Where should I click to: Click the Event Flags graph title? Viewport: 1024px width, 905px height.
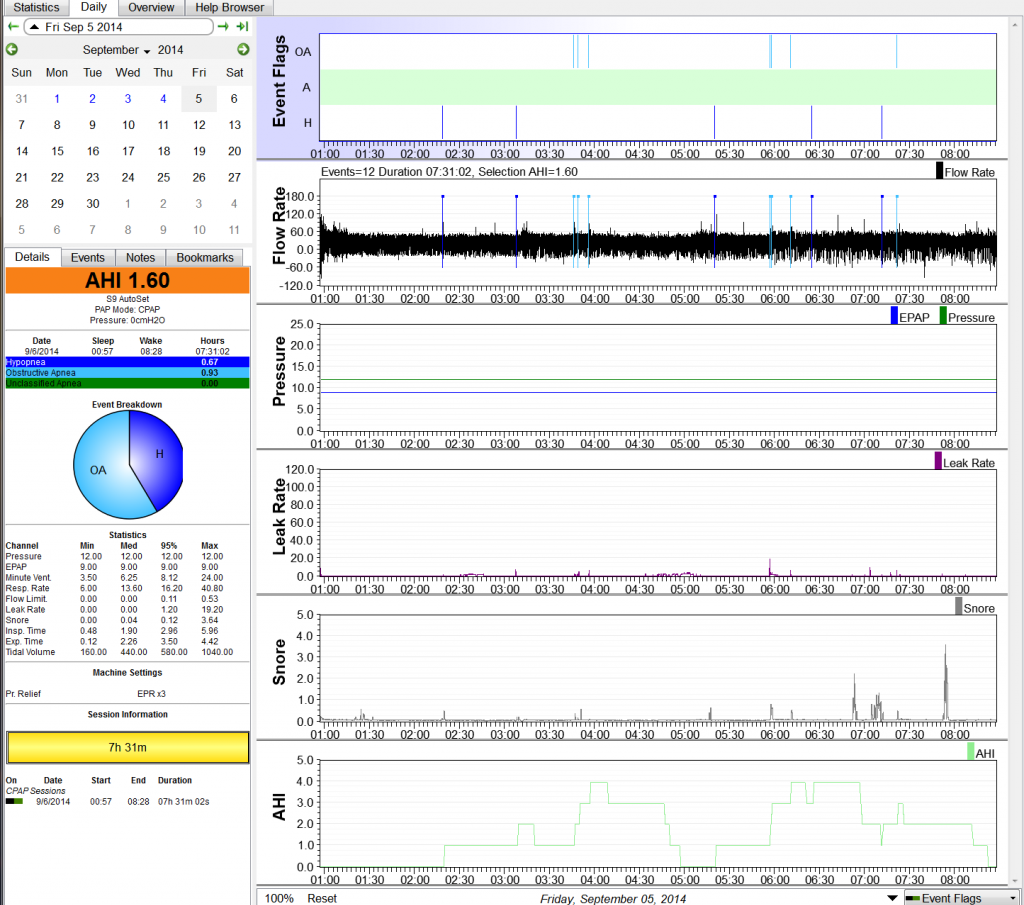[x=279, y=81]
